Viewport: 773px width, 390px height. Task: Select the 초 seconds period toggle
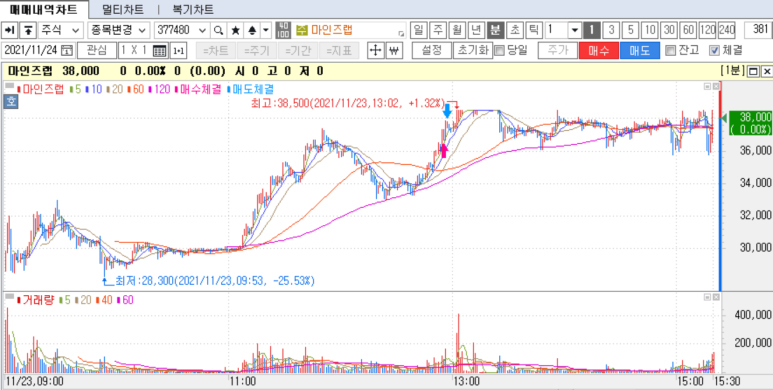tap(514, 30)
